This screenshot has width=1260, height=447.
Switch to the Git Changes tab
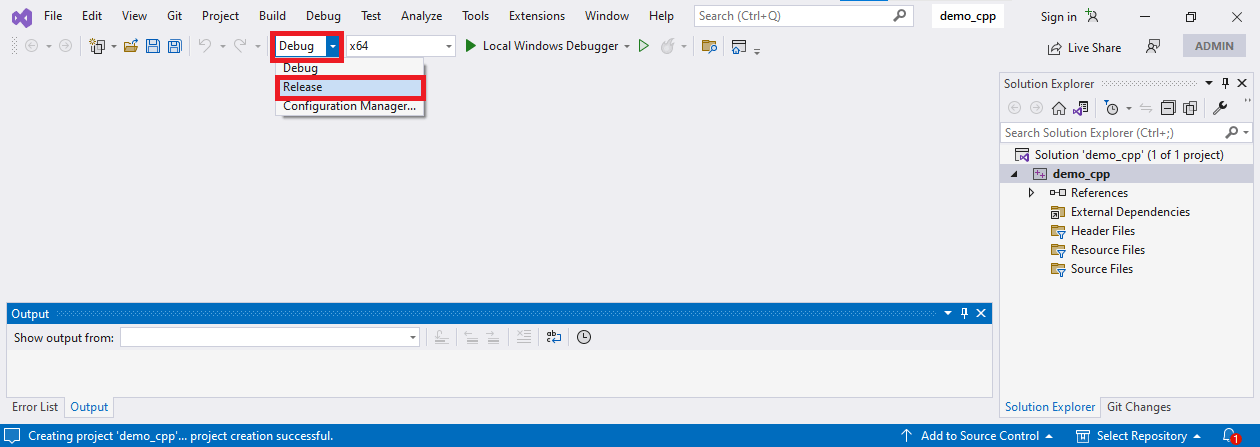pyautogui.click(x=1139, y=407)
